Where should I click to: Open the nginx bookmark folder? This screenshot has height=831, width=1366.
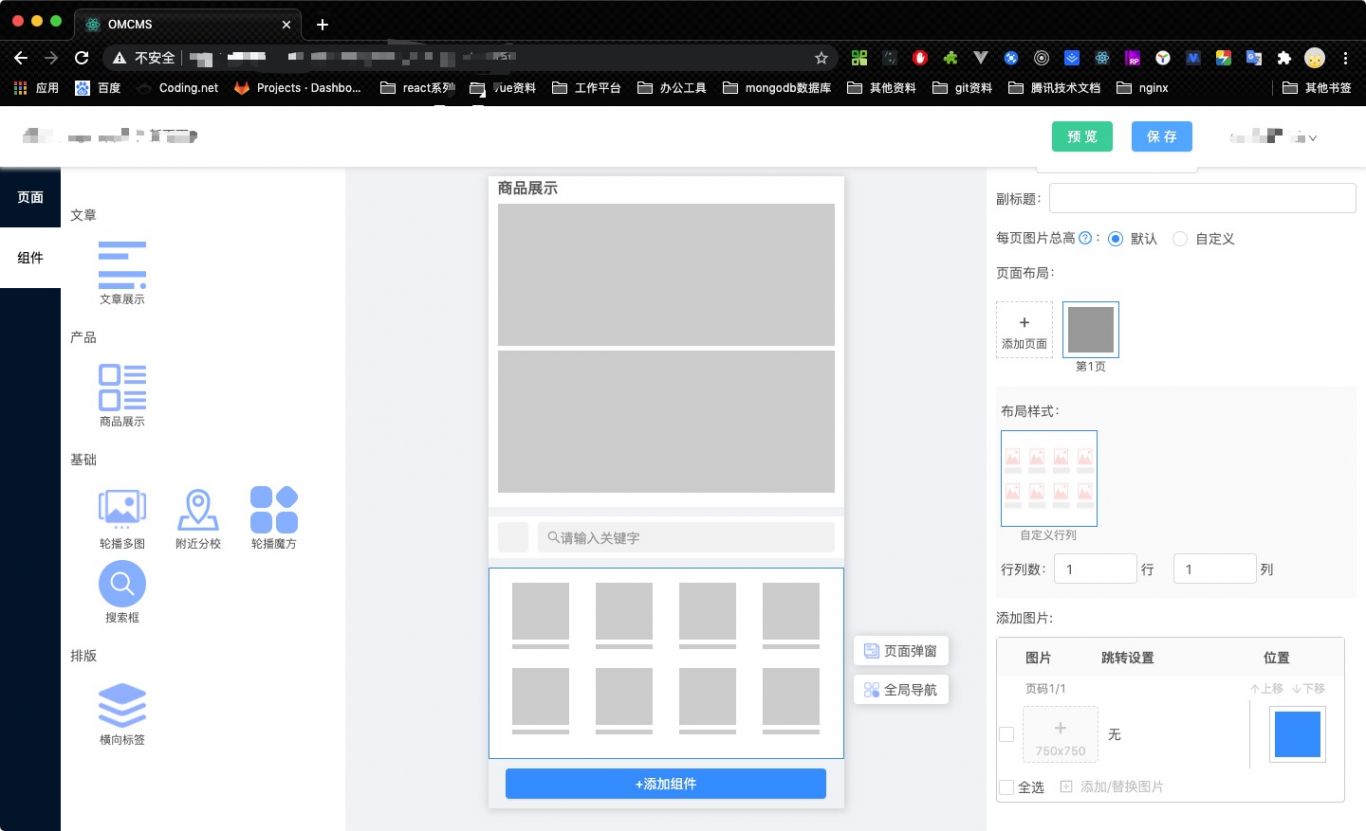tap(1142, 88)
